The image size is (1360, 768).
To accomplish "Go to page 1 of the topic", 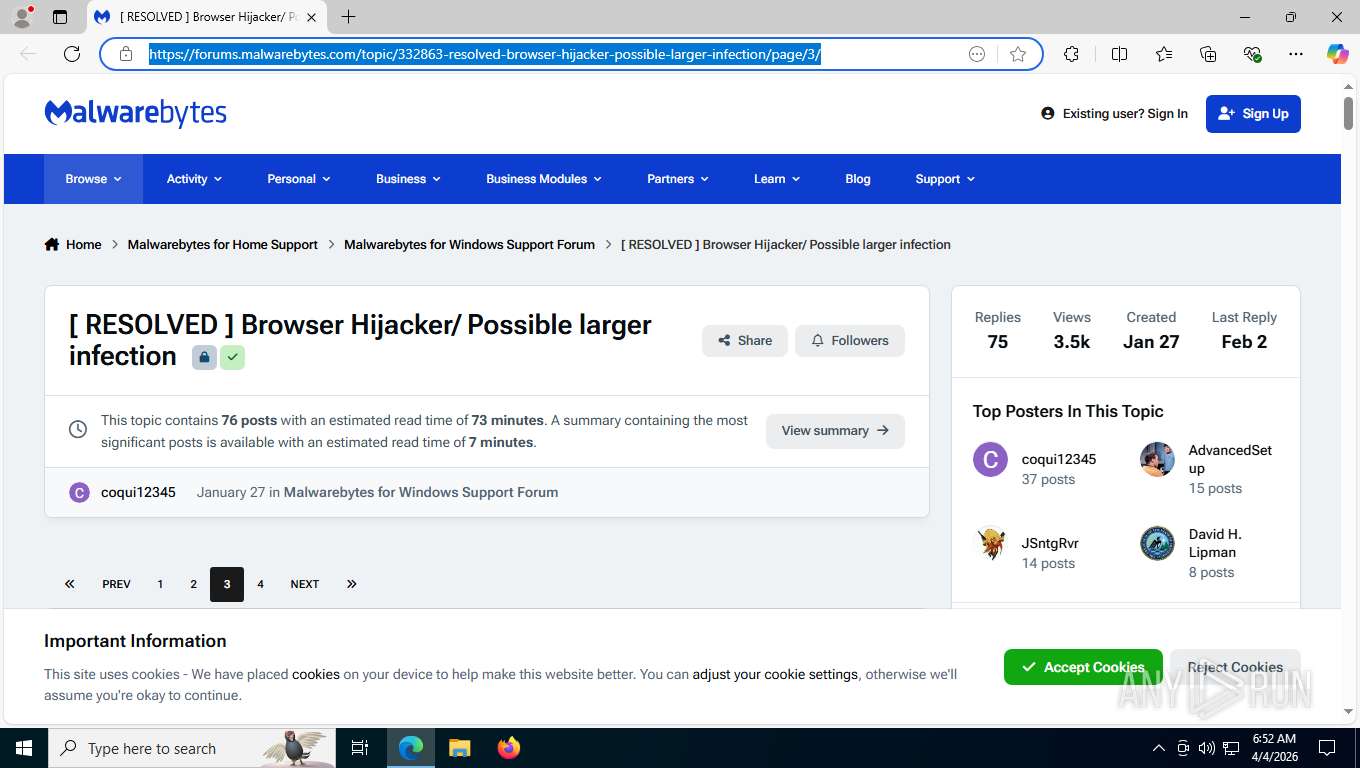I will click(160, 584).
